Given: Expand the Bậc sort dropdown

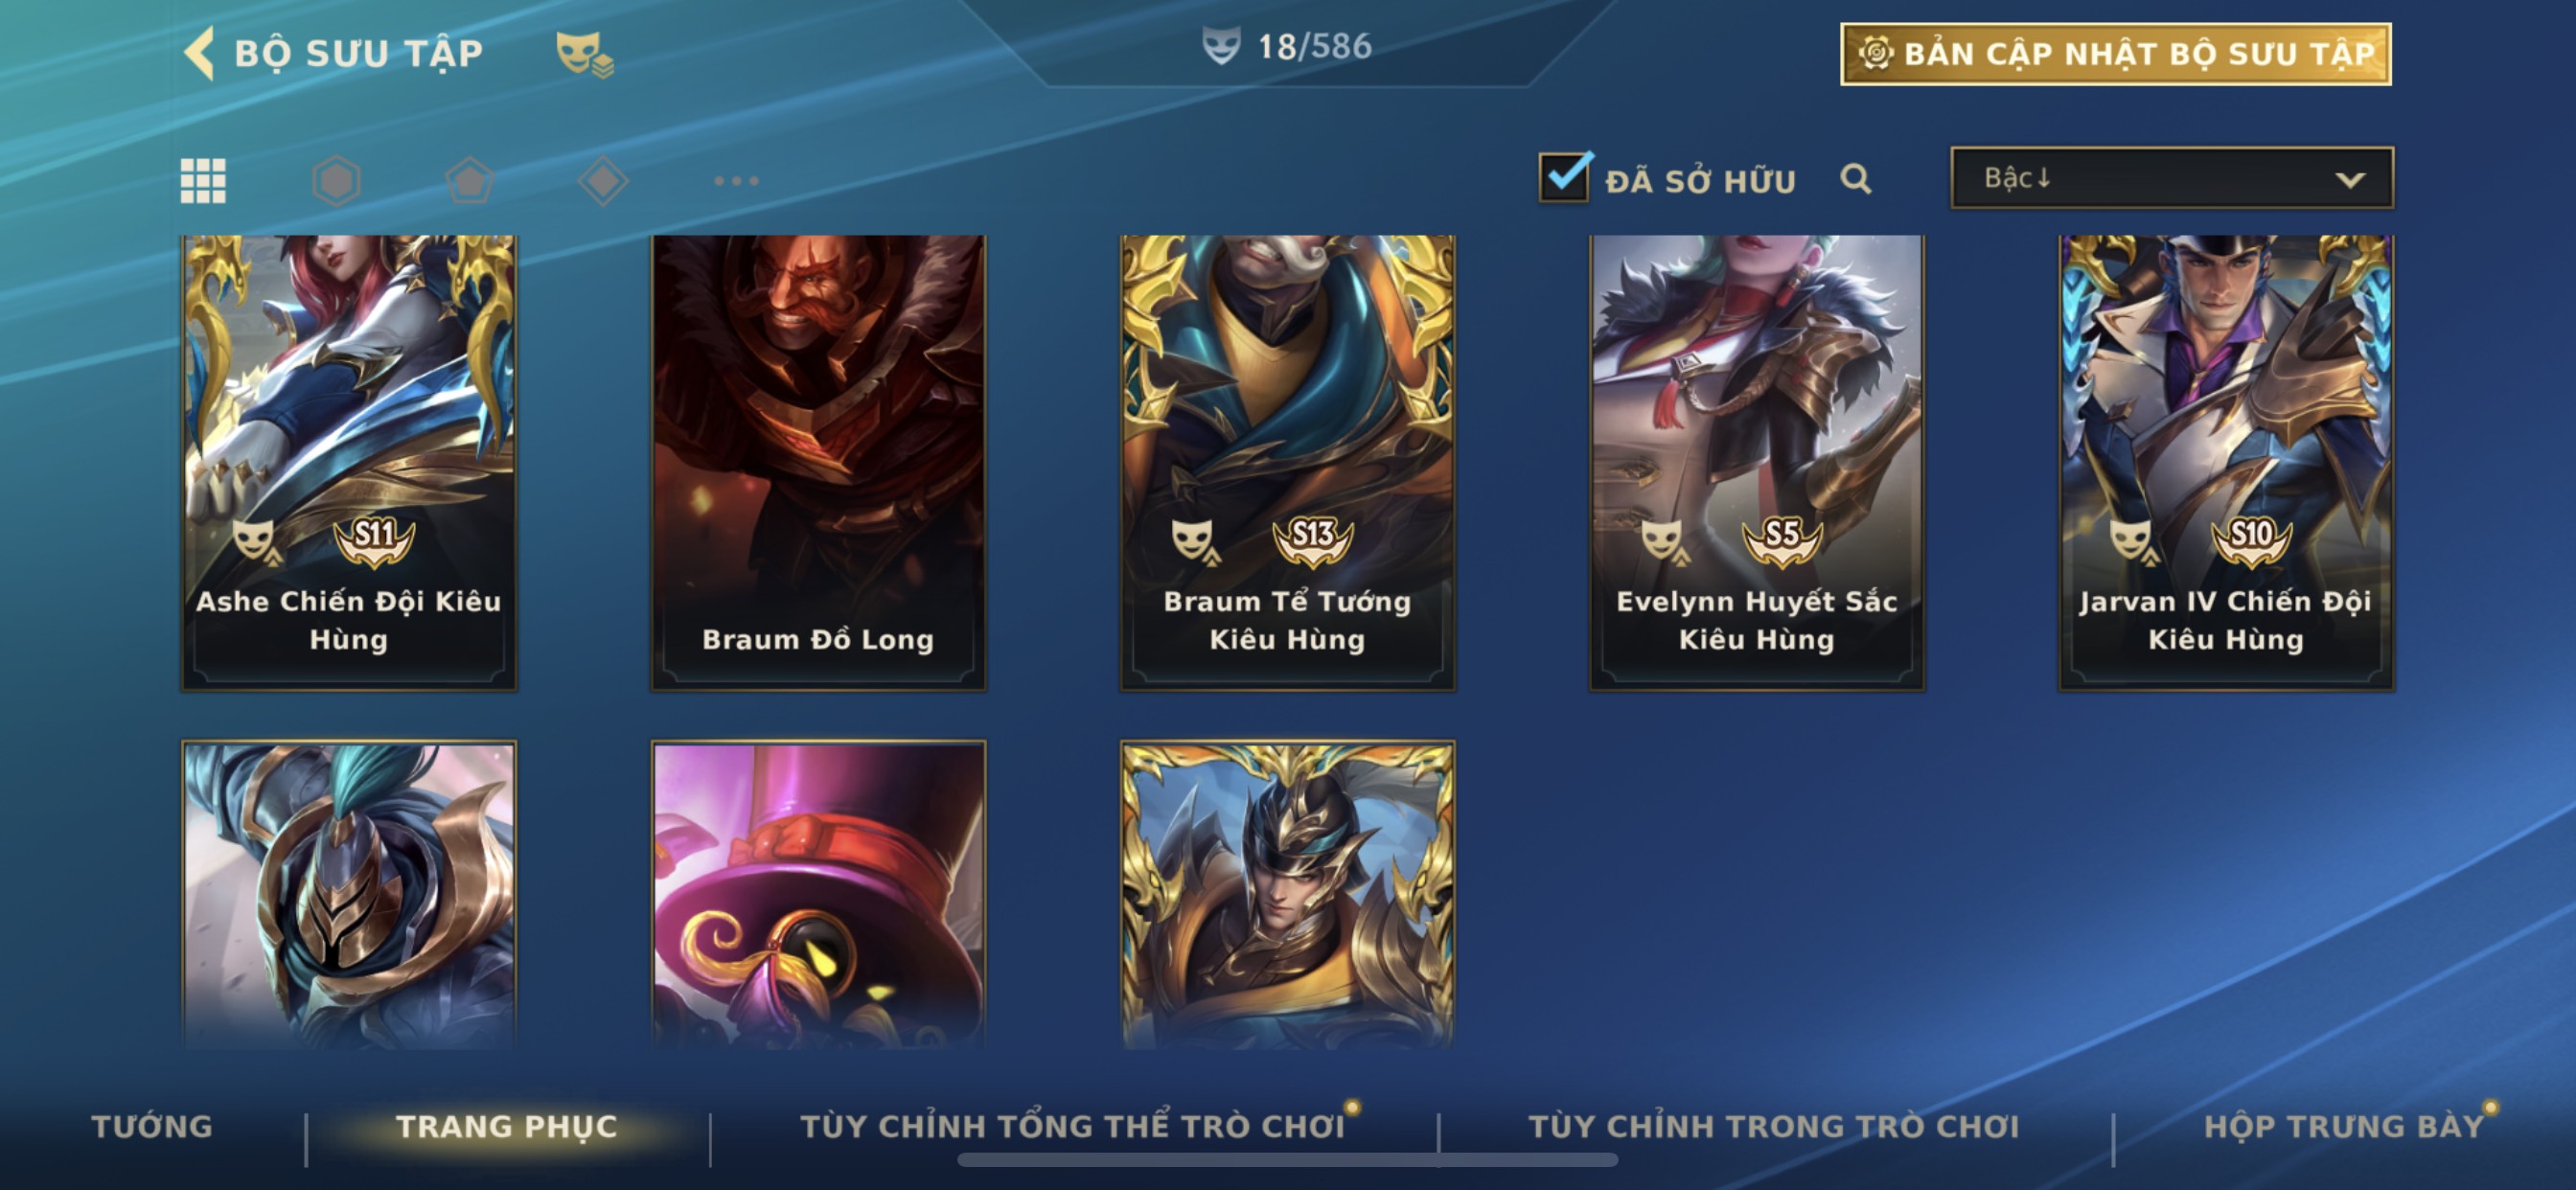Looking at the screenshot, I should click(2172, 178).
